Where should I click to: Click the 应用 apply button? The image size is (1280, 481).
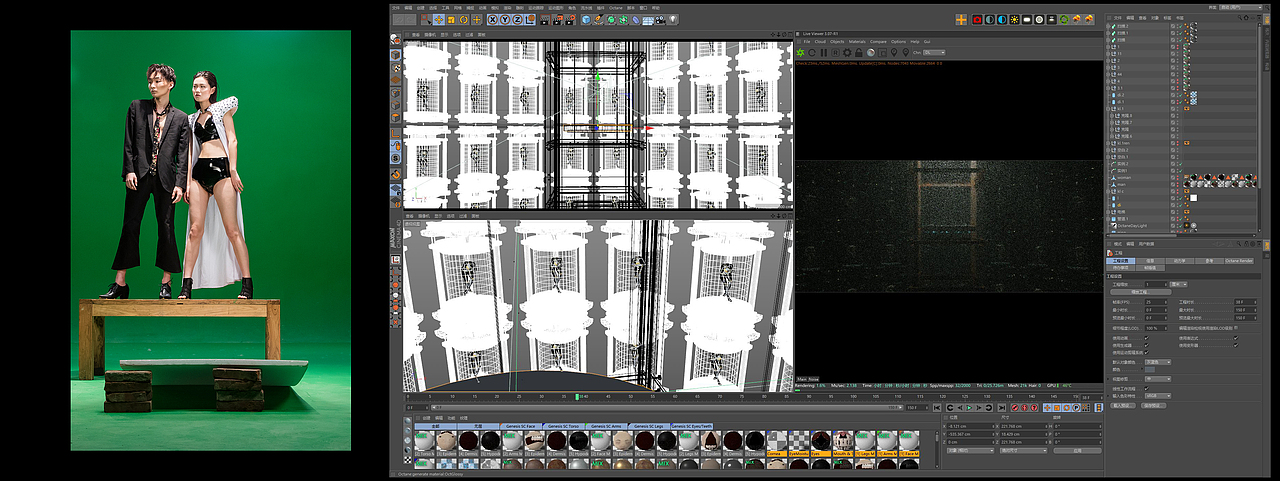1077,450
